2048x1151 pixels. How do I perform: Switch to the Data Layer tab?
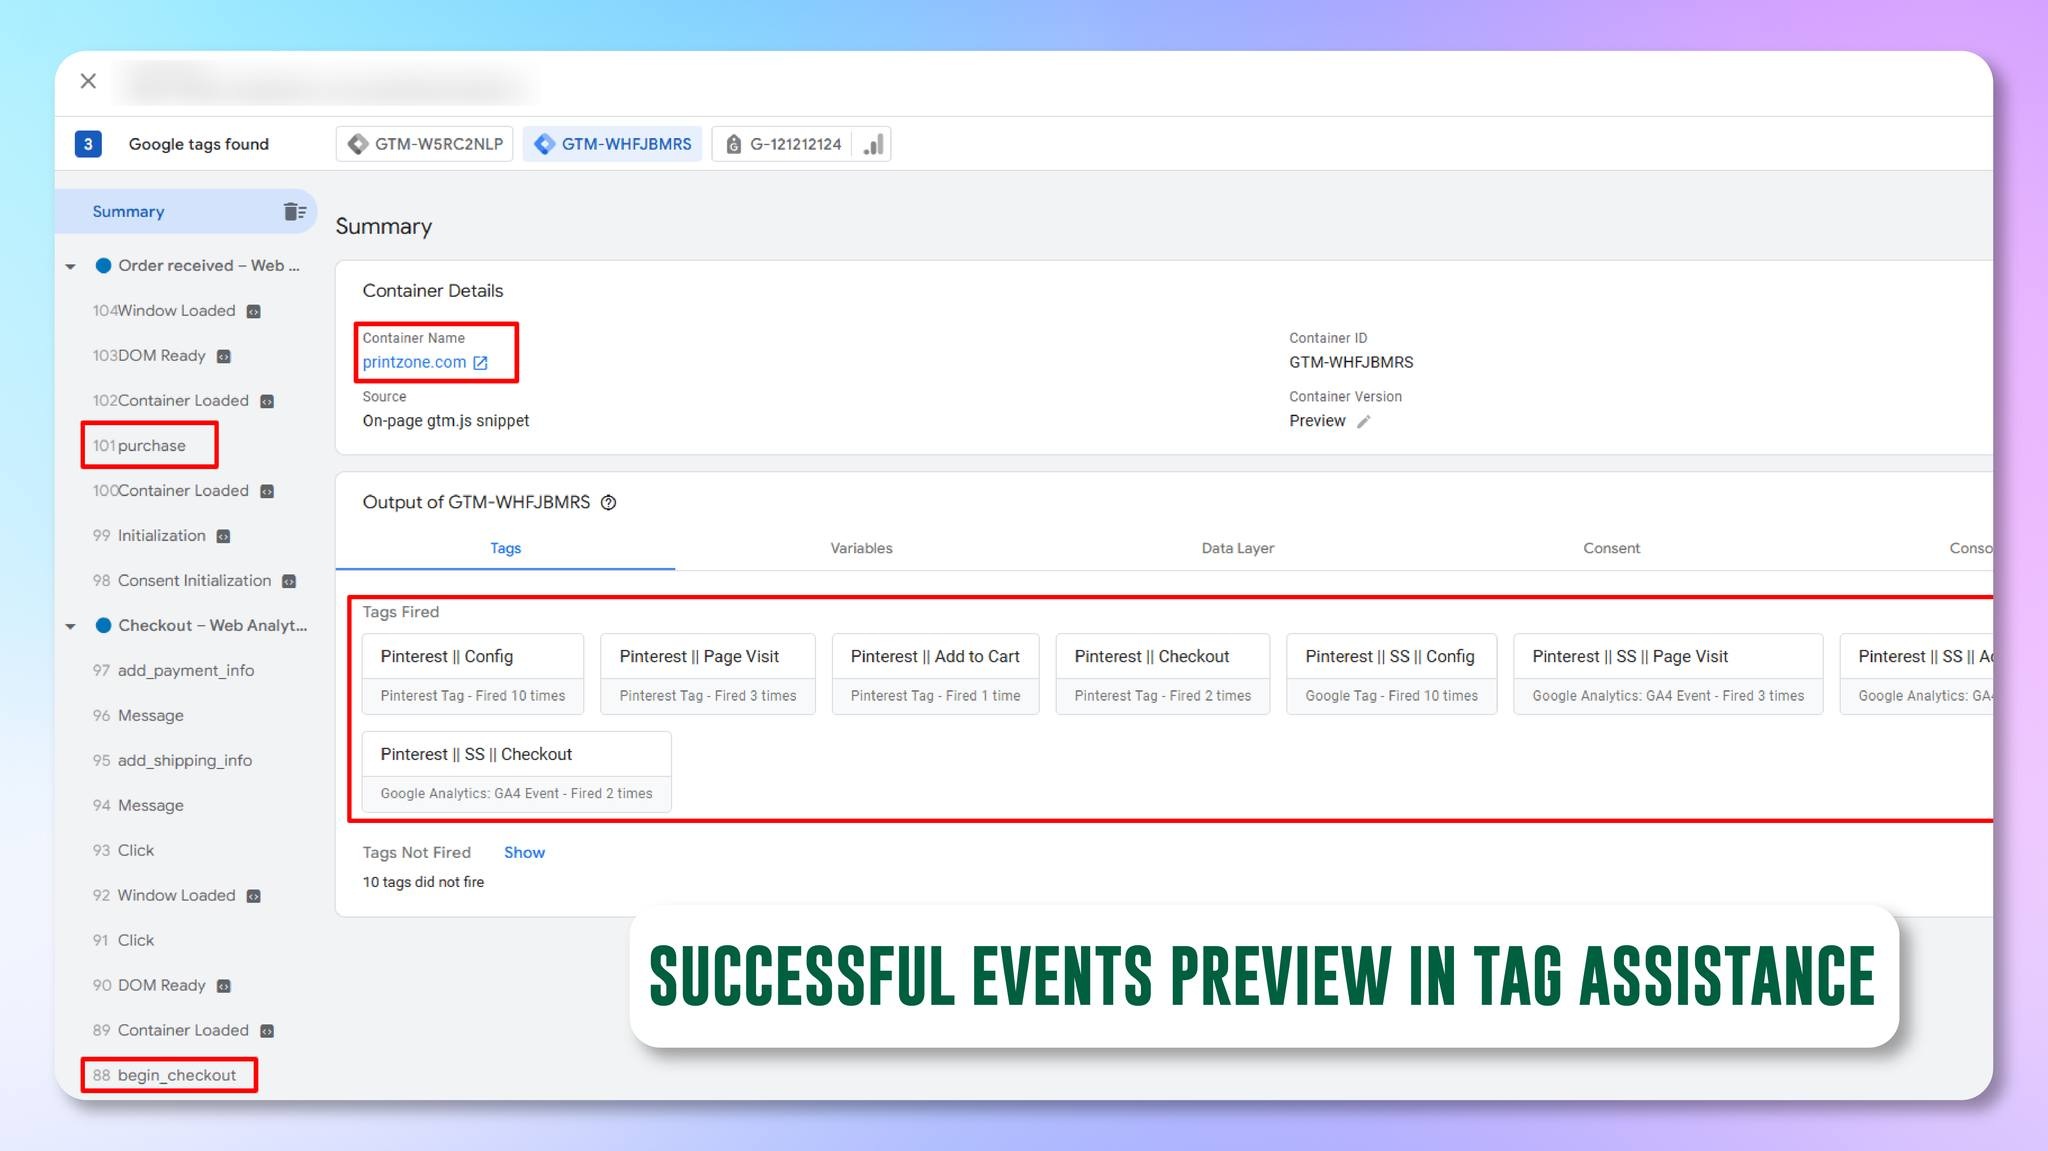click(x=1237, y=549)
